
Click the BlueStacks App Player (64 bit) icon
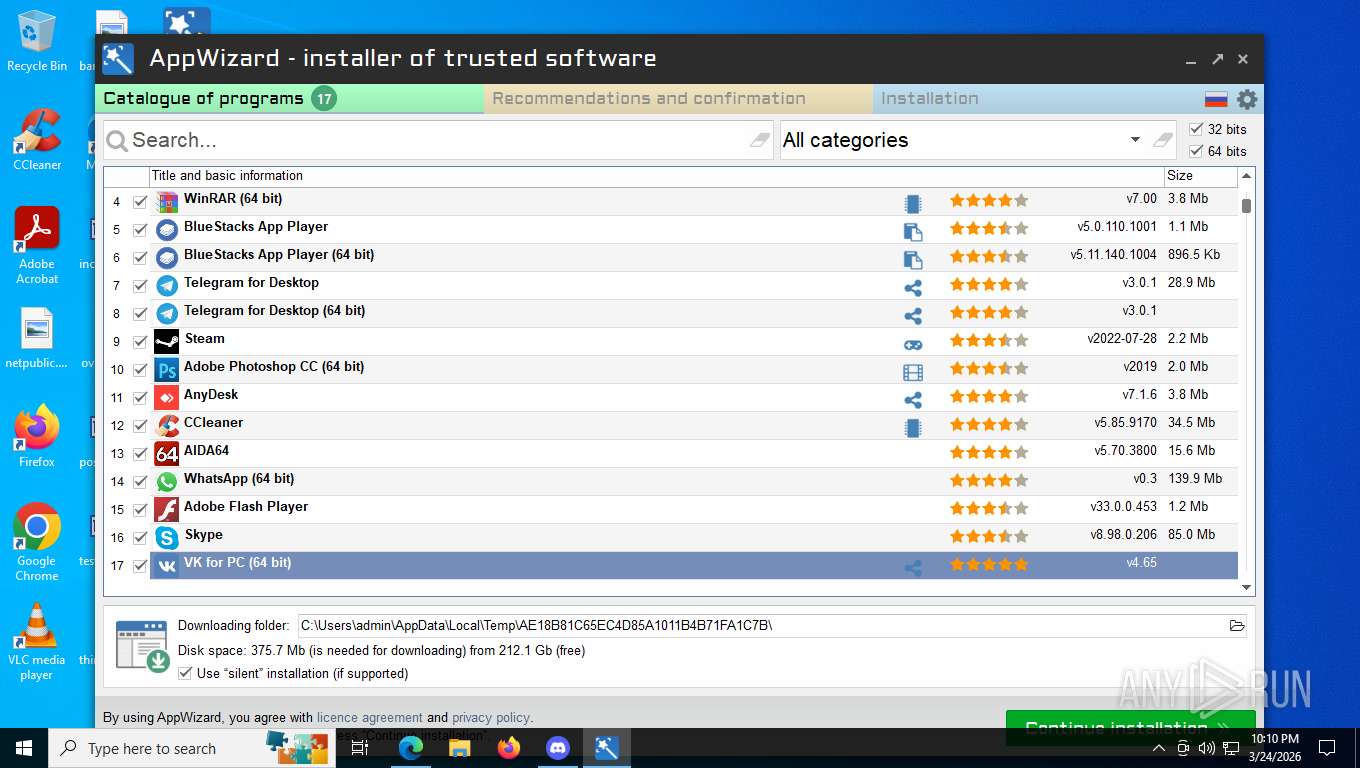tap(167, 258)
